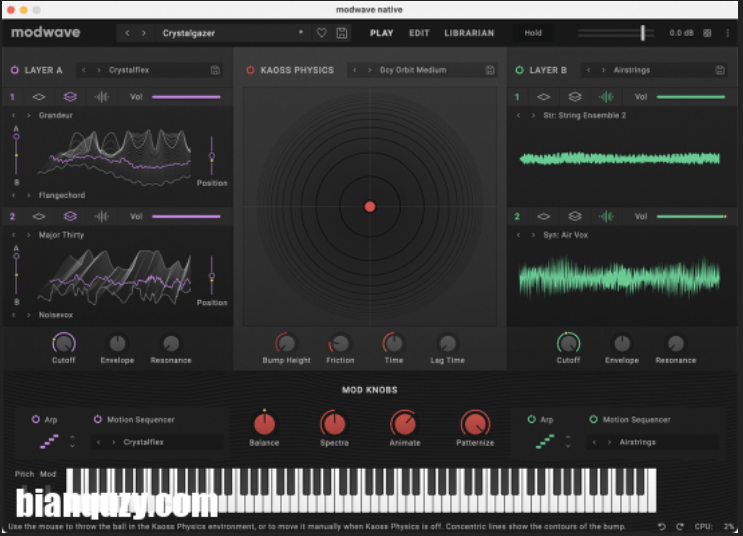Undo the last change in the status bar
The width and height of the screenshot is (743, 536).
(x=662, y=527)
